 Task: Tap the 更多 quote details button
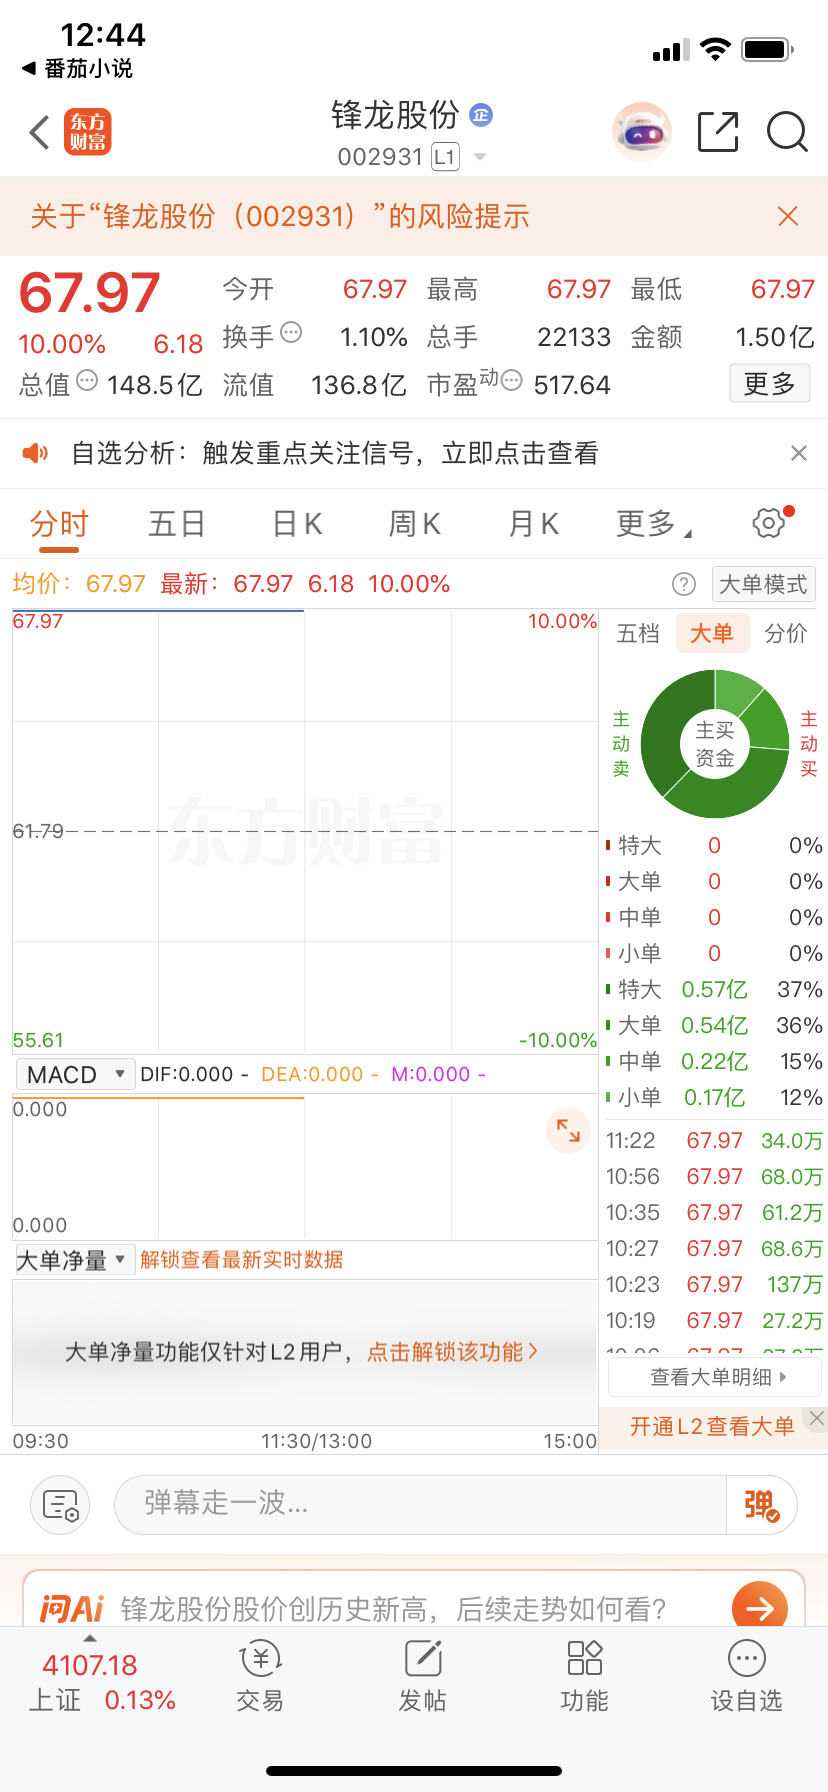click(x=769, y=383)
